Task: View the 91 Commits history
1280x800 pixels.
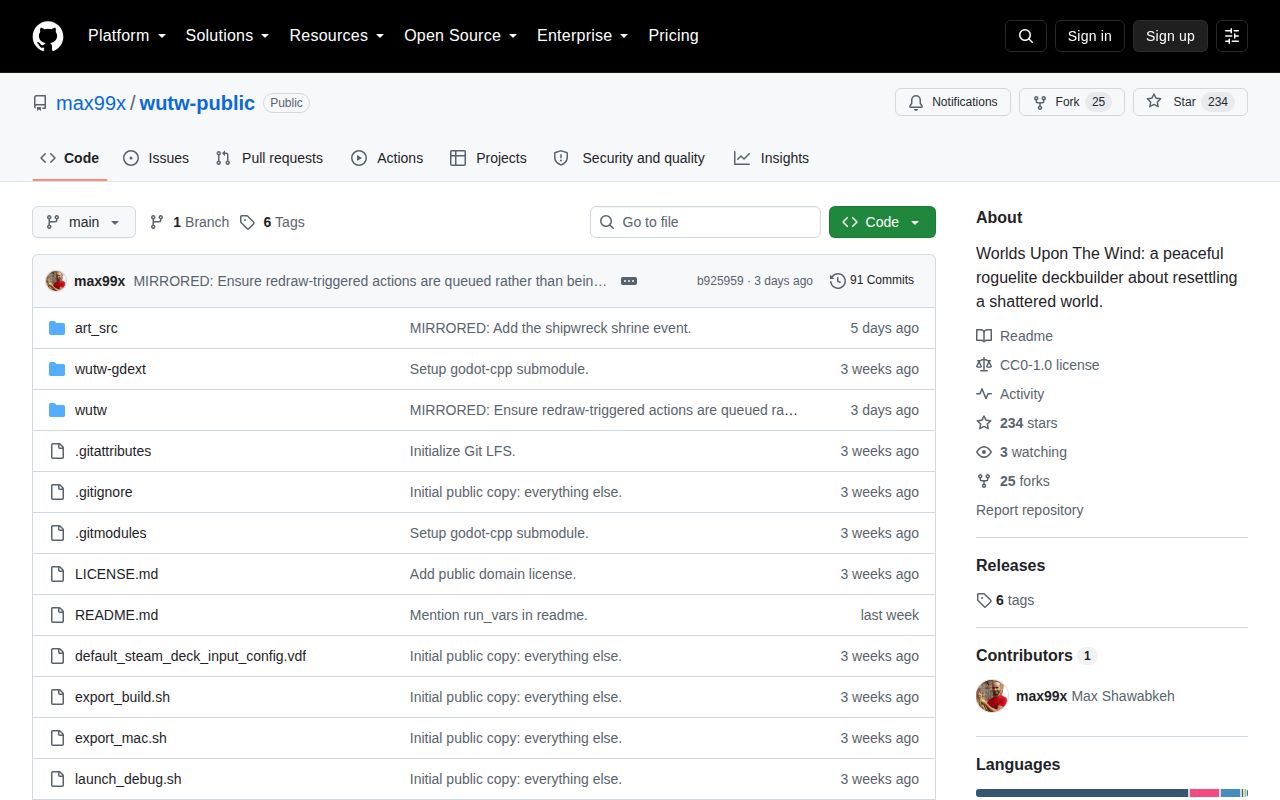Action: click(x=872, y=281)
